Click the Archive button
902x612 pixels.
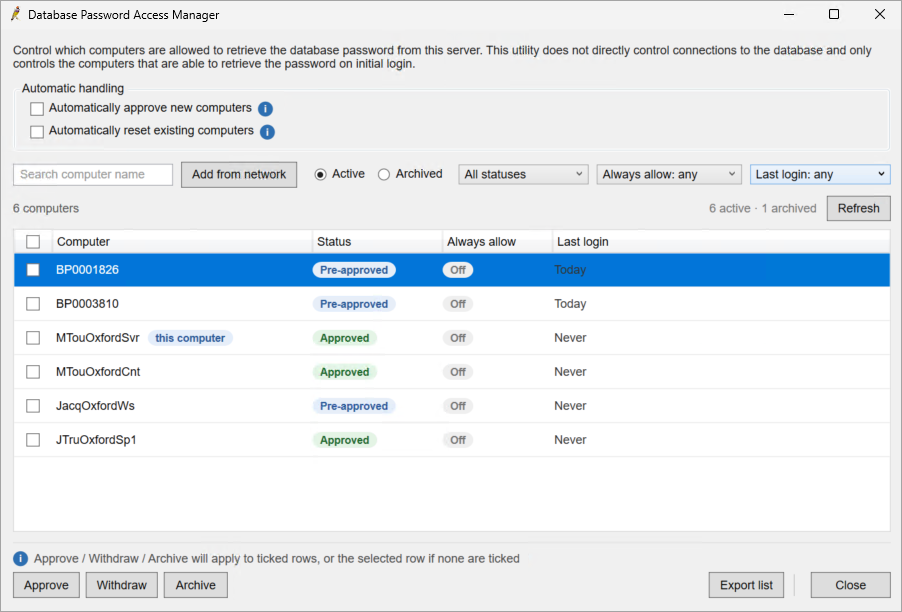(196, 585)
